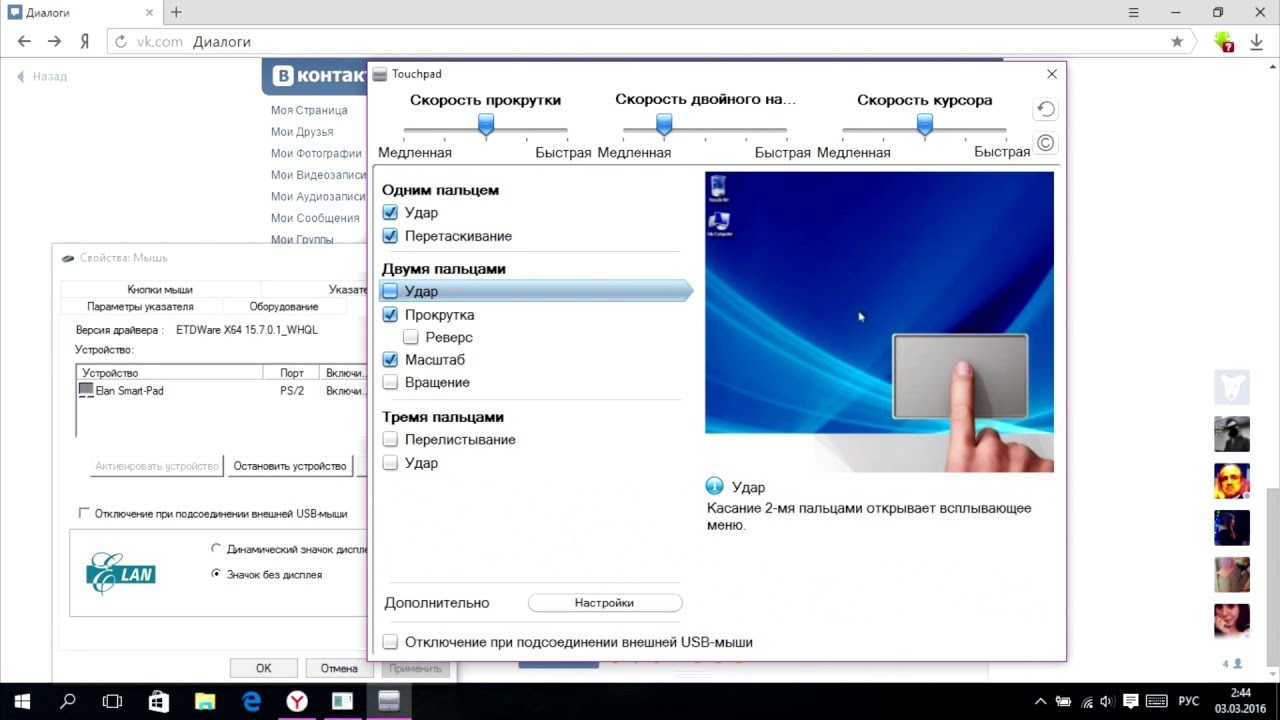Image resolution: width=1280 pixels, height=720 pixels.
Task: Open Yandex Browser from taskbar
Action: click(x=297, y=701)
